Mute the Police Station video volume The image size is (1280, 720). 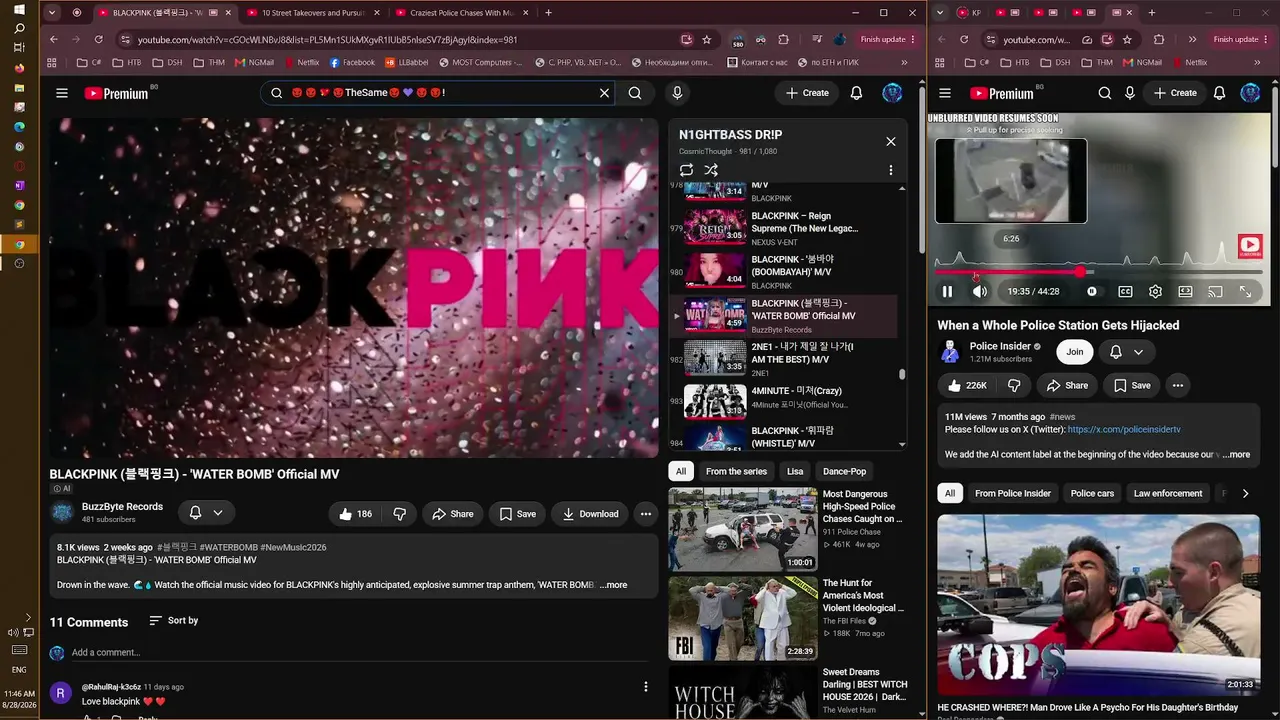click(x=980, y=292)
